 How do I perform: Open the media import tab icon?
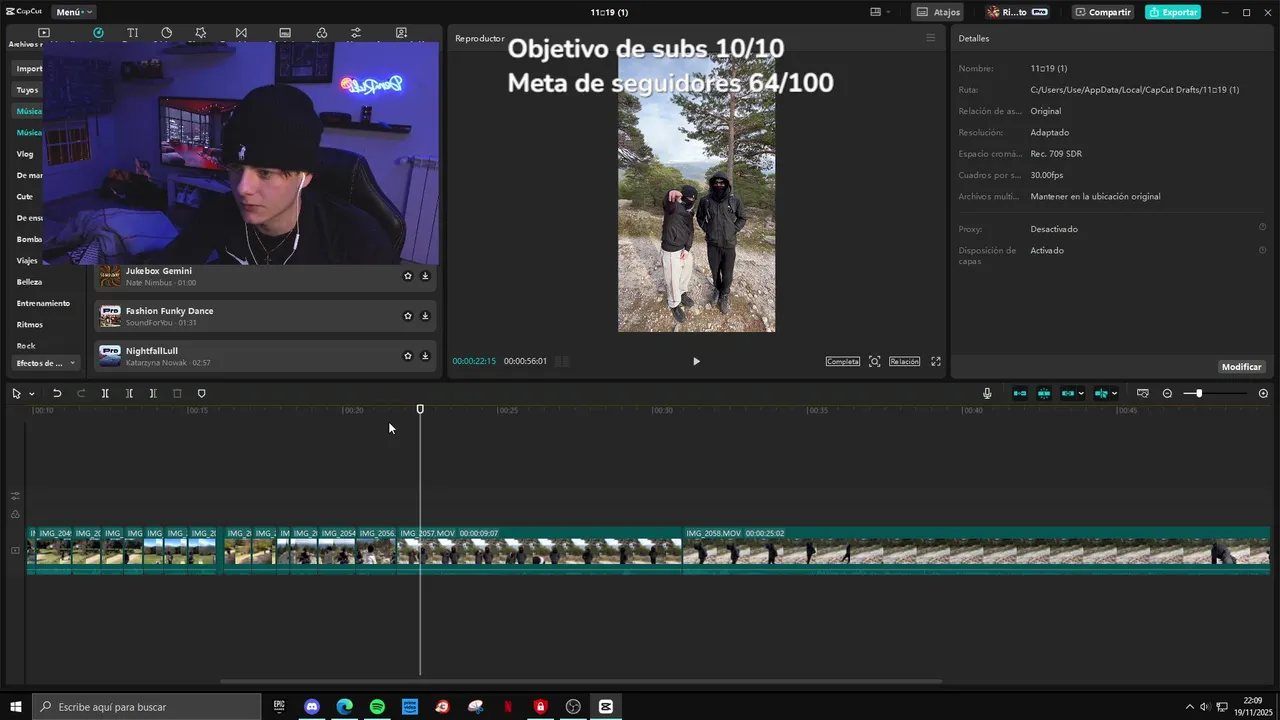click(44, 33)
